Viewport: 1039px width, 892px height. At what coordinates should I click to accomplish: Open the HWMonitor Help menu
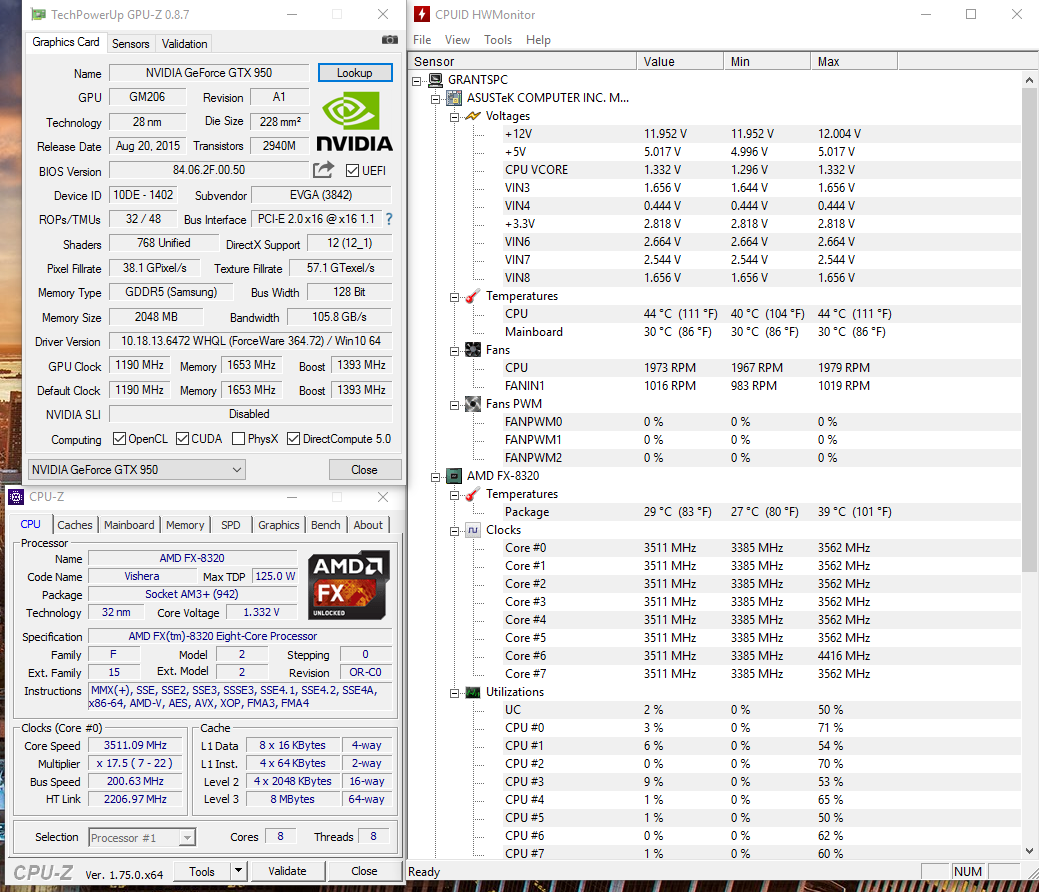[x=538, y=40]
